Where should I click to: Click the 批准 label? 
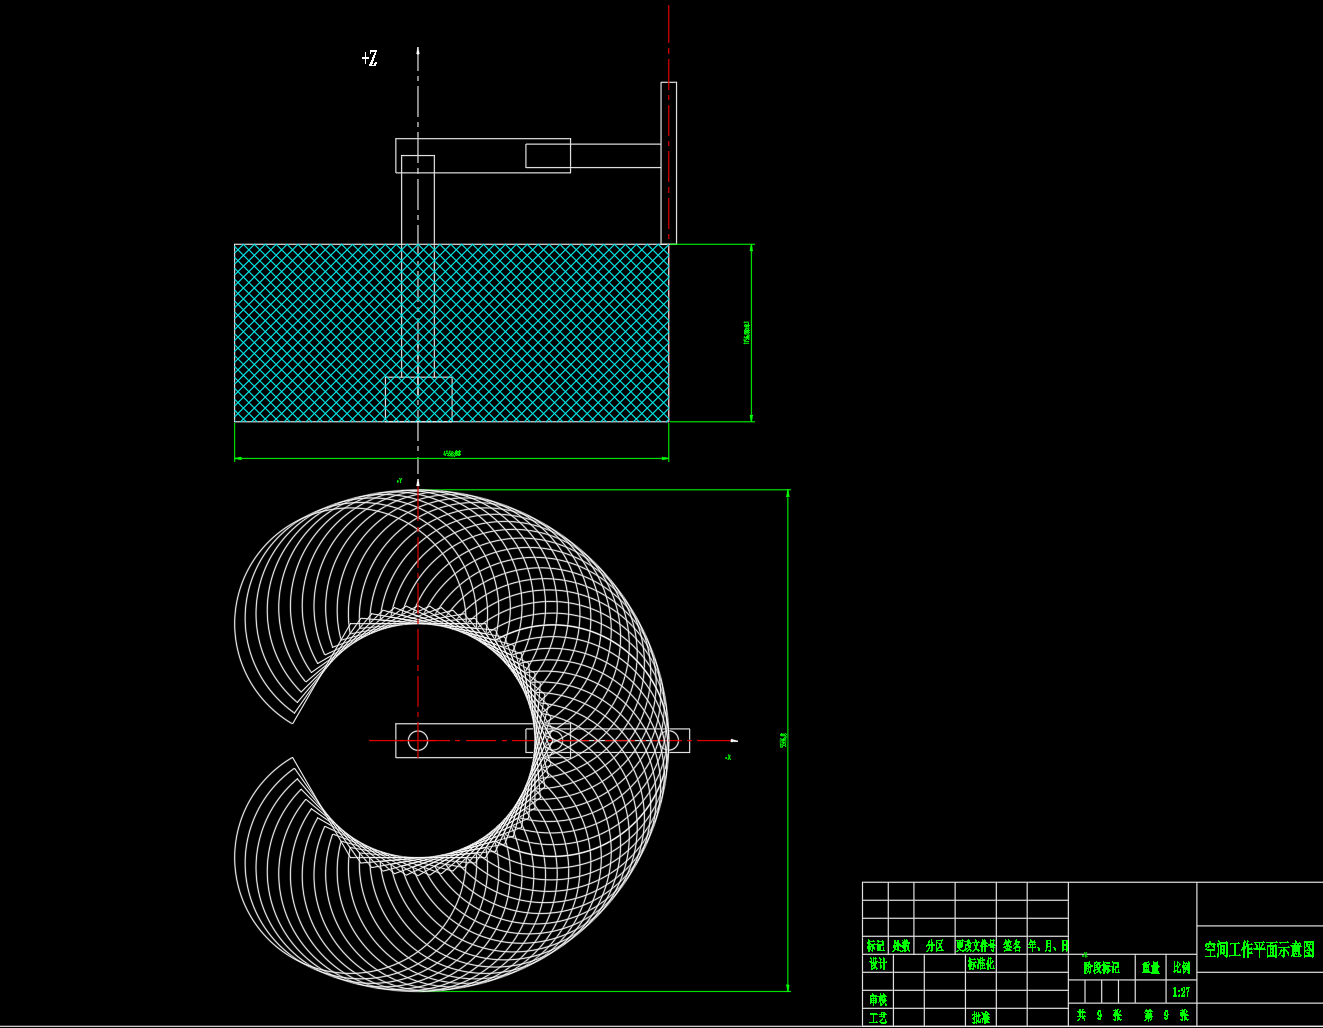click(x=980, y=1018)
